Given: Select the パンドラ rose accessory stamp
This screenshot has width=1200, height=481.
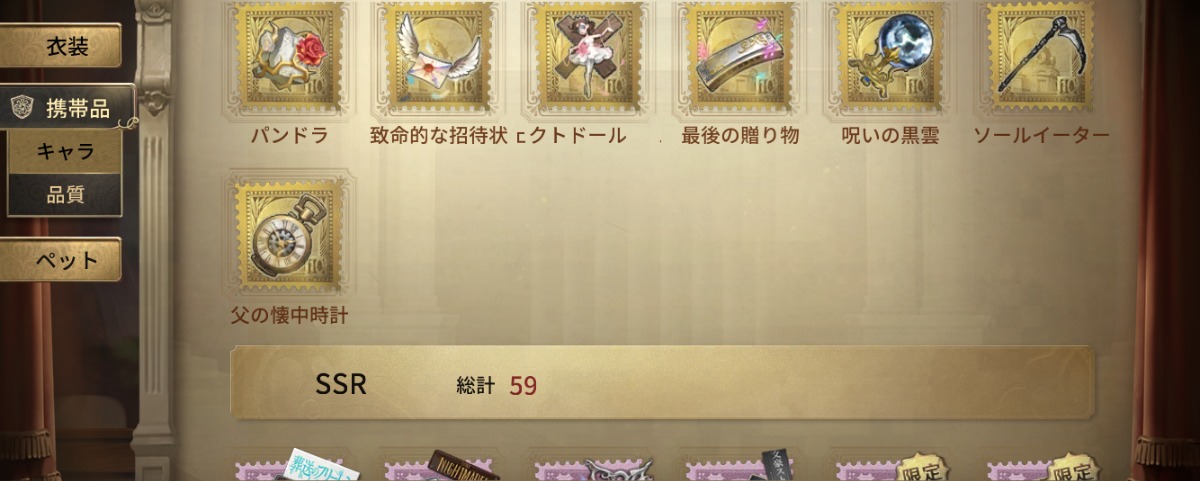Looking at the screenshot, I should [x=289, y=57].
